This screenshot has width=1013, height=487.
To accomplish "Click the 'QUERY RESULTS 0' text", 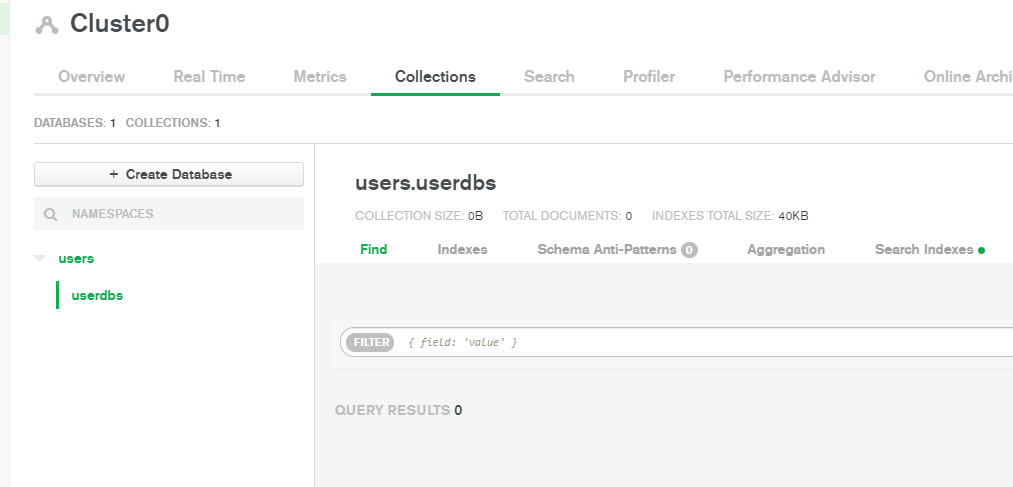I will pos(399,410).
